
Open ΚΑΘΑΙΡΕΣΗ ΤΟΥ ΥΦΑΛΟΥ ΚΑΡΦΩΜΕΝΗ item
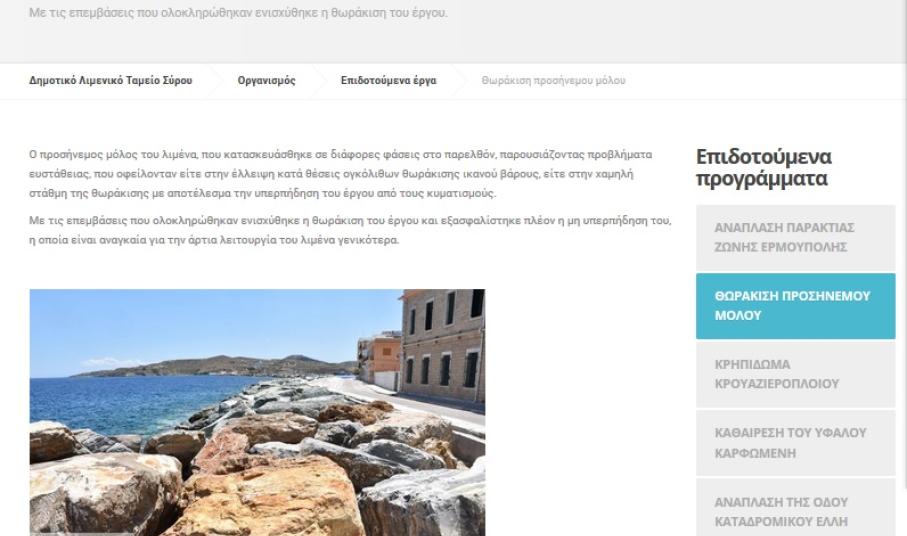[x=795, y=443]
